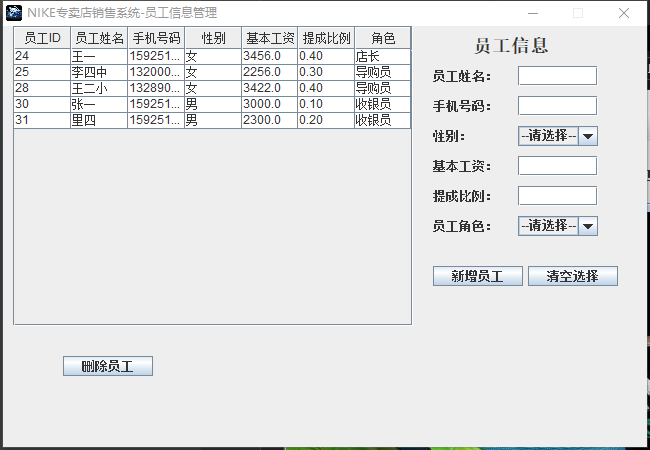Open the 性别 dropdown
This screenshot has height=450, width=650.
(x=558, y=136)
